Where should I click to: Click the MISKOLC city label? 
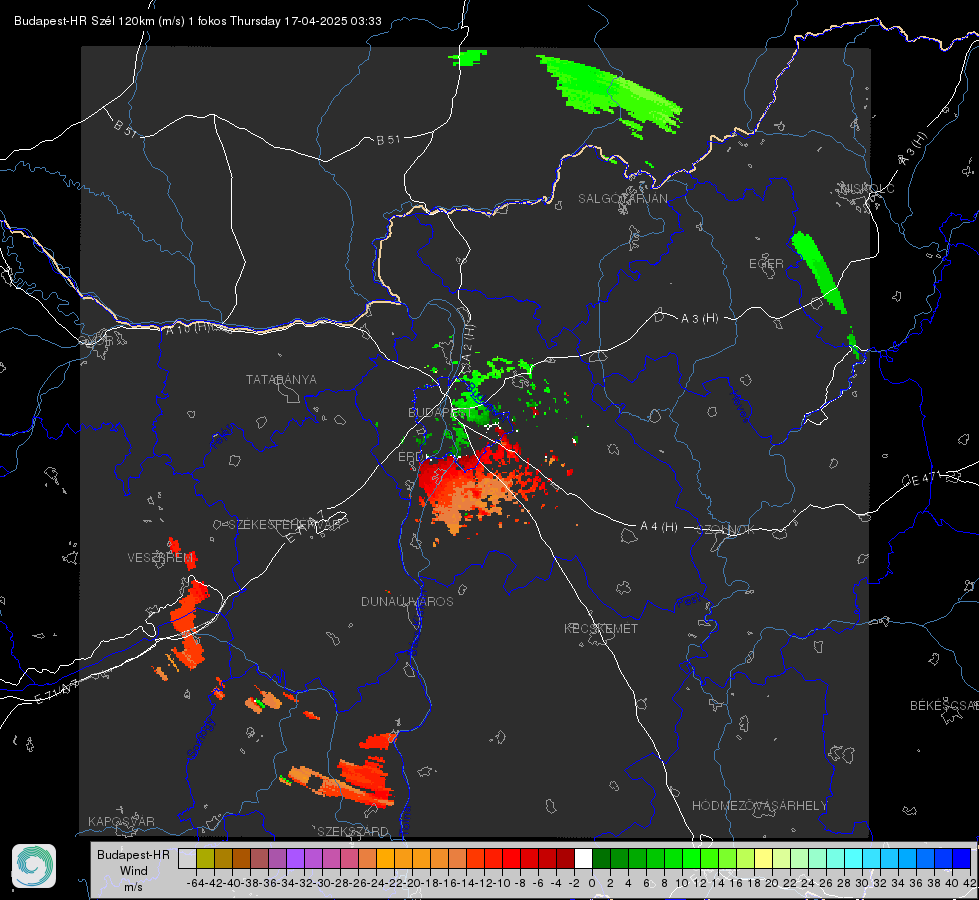(x=867, y=188)
